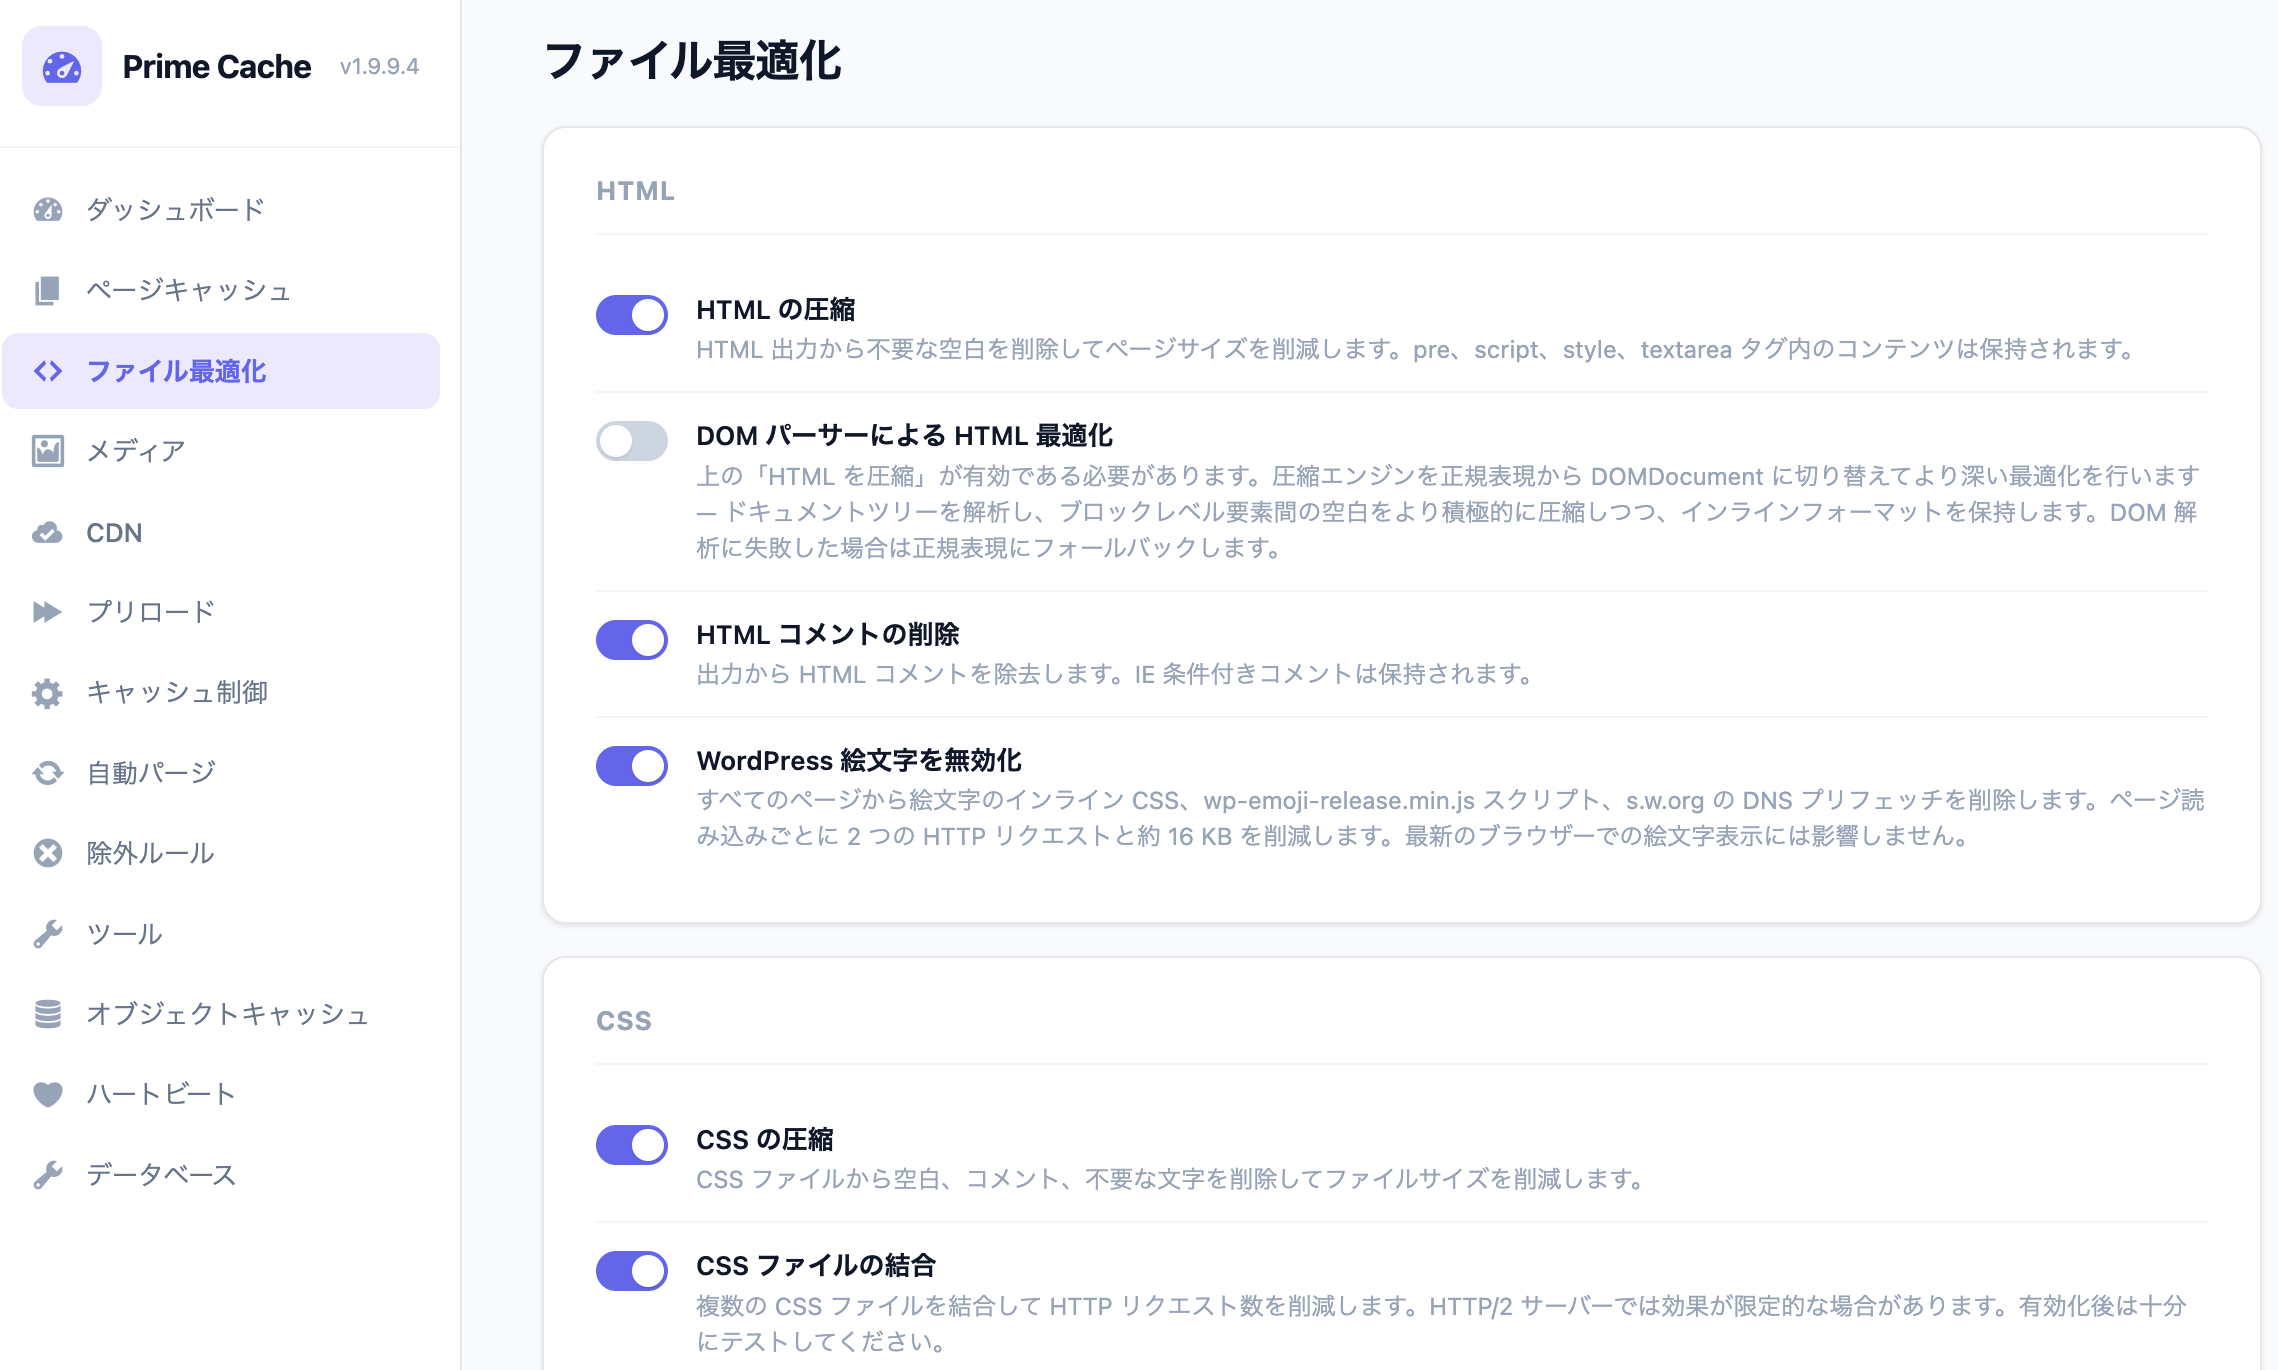
Task: Open the ツール page
Action: [x=221, y=934]
